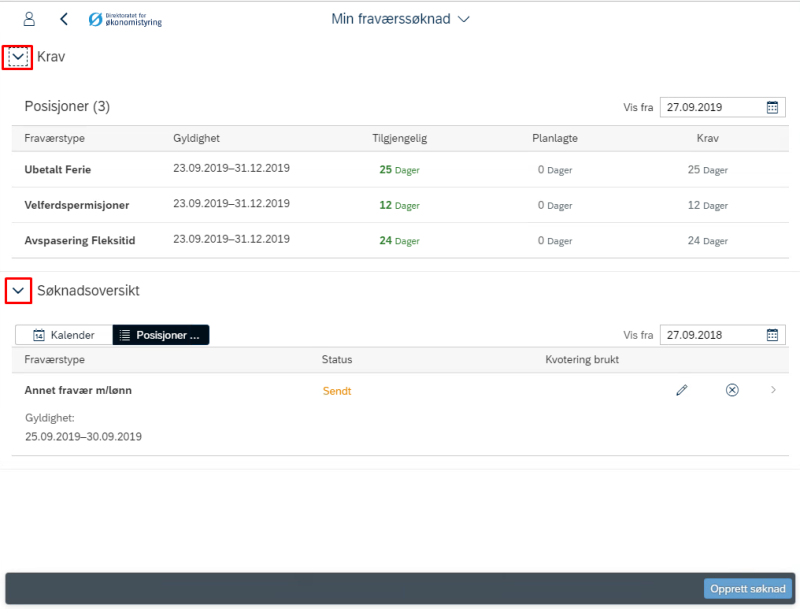The image size is (800, 609).
Task: Collapse the Krav section
Action: coord(18,57)
